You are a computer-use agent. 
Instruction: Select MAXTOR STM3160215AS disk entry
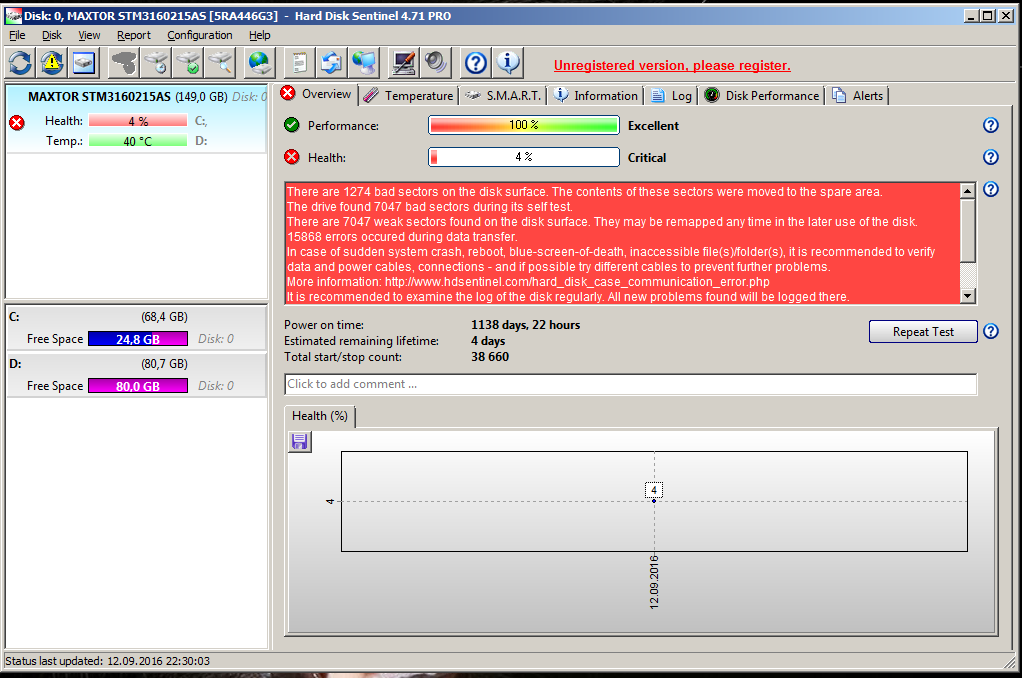(137, 119)
